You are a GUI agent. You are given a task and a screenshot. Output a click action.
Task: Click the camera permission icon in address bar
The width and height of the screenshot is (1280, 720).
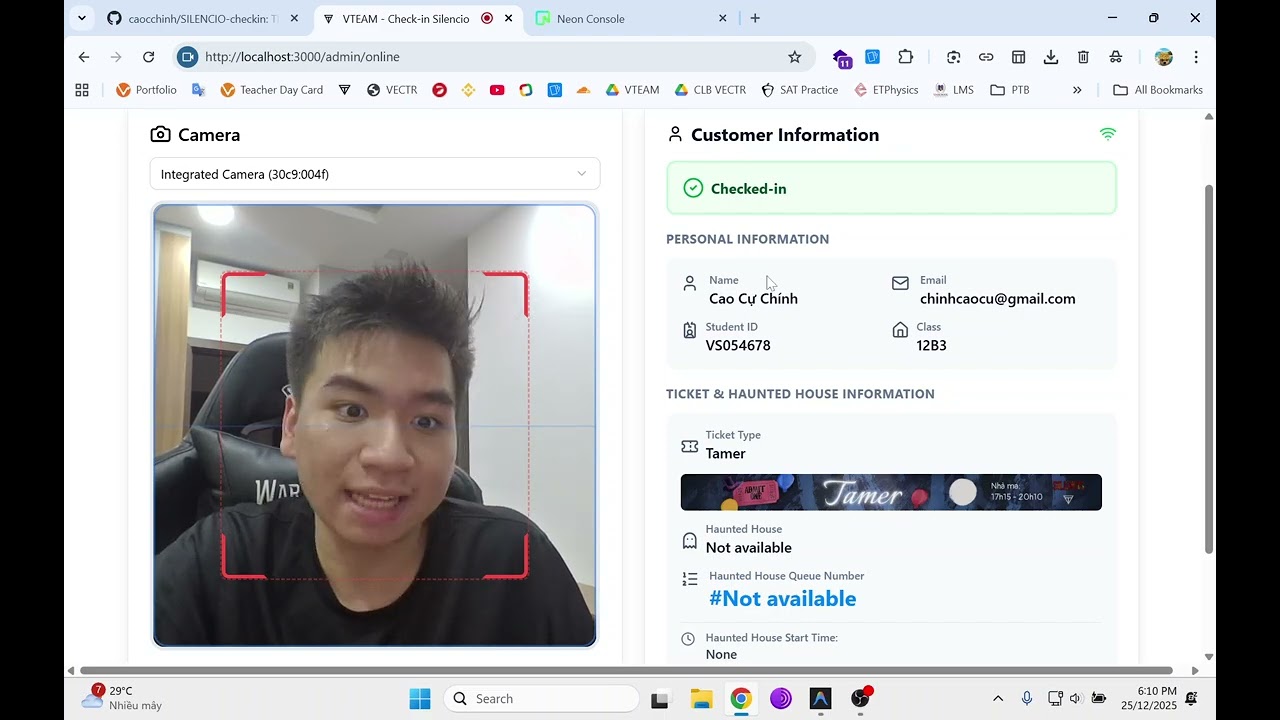click(x=187, y=57)
